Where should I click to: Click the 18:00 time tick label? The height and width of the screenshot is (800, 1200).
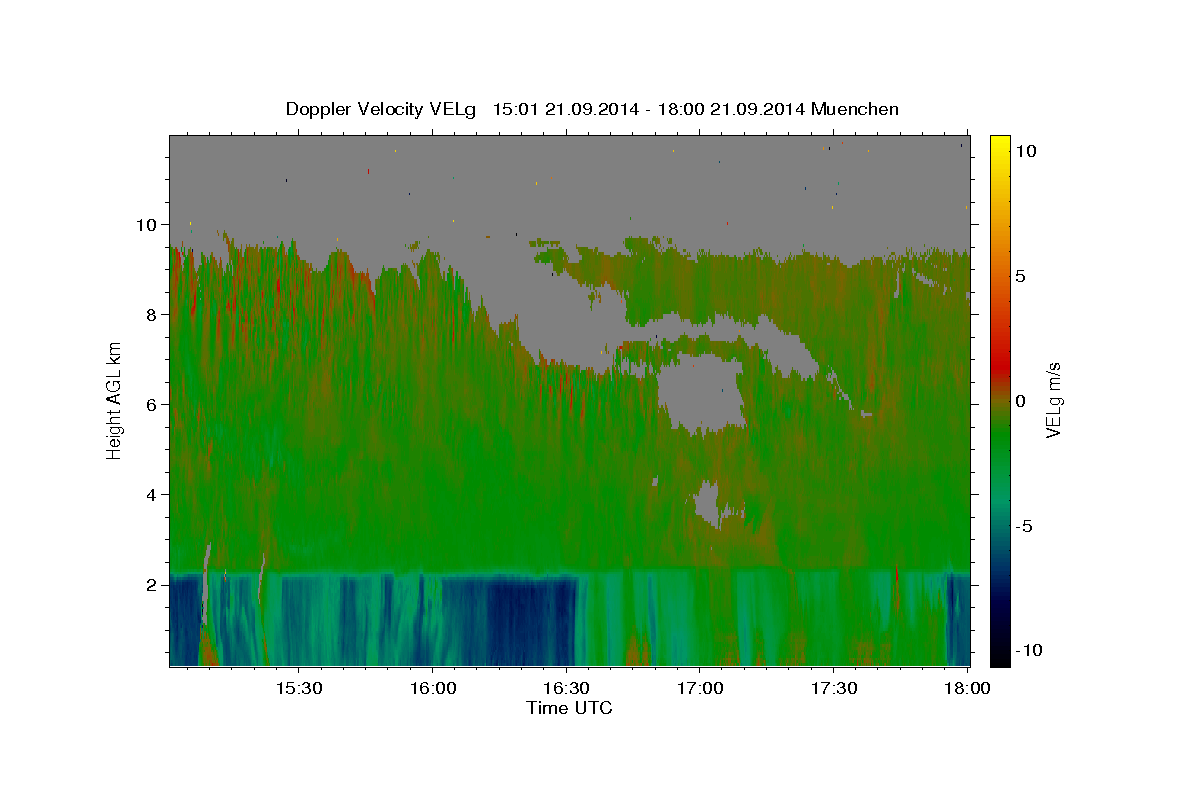(968, 688)
